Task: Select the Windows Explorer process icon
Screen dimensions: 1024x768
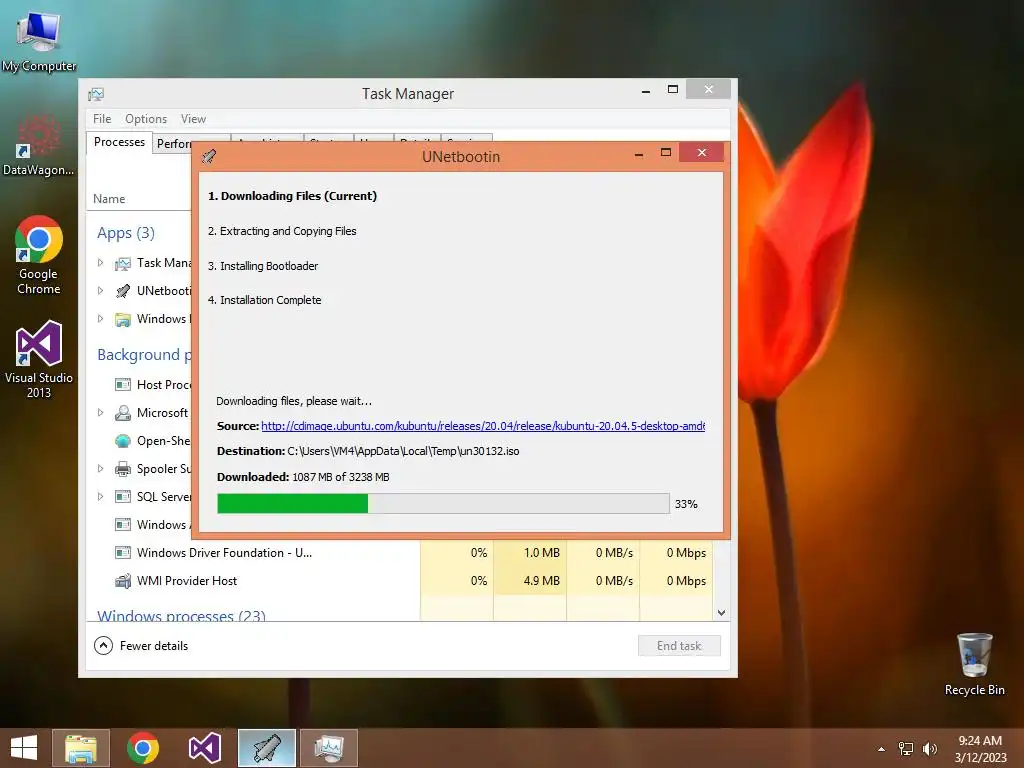Action: pyautogui.click(x=123, y=319)
